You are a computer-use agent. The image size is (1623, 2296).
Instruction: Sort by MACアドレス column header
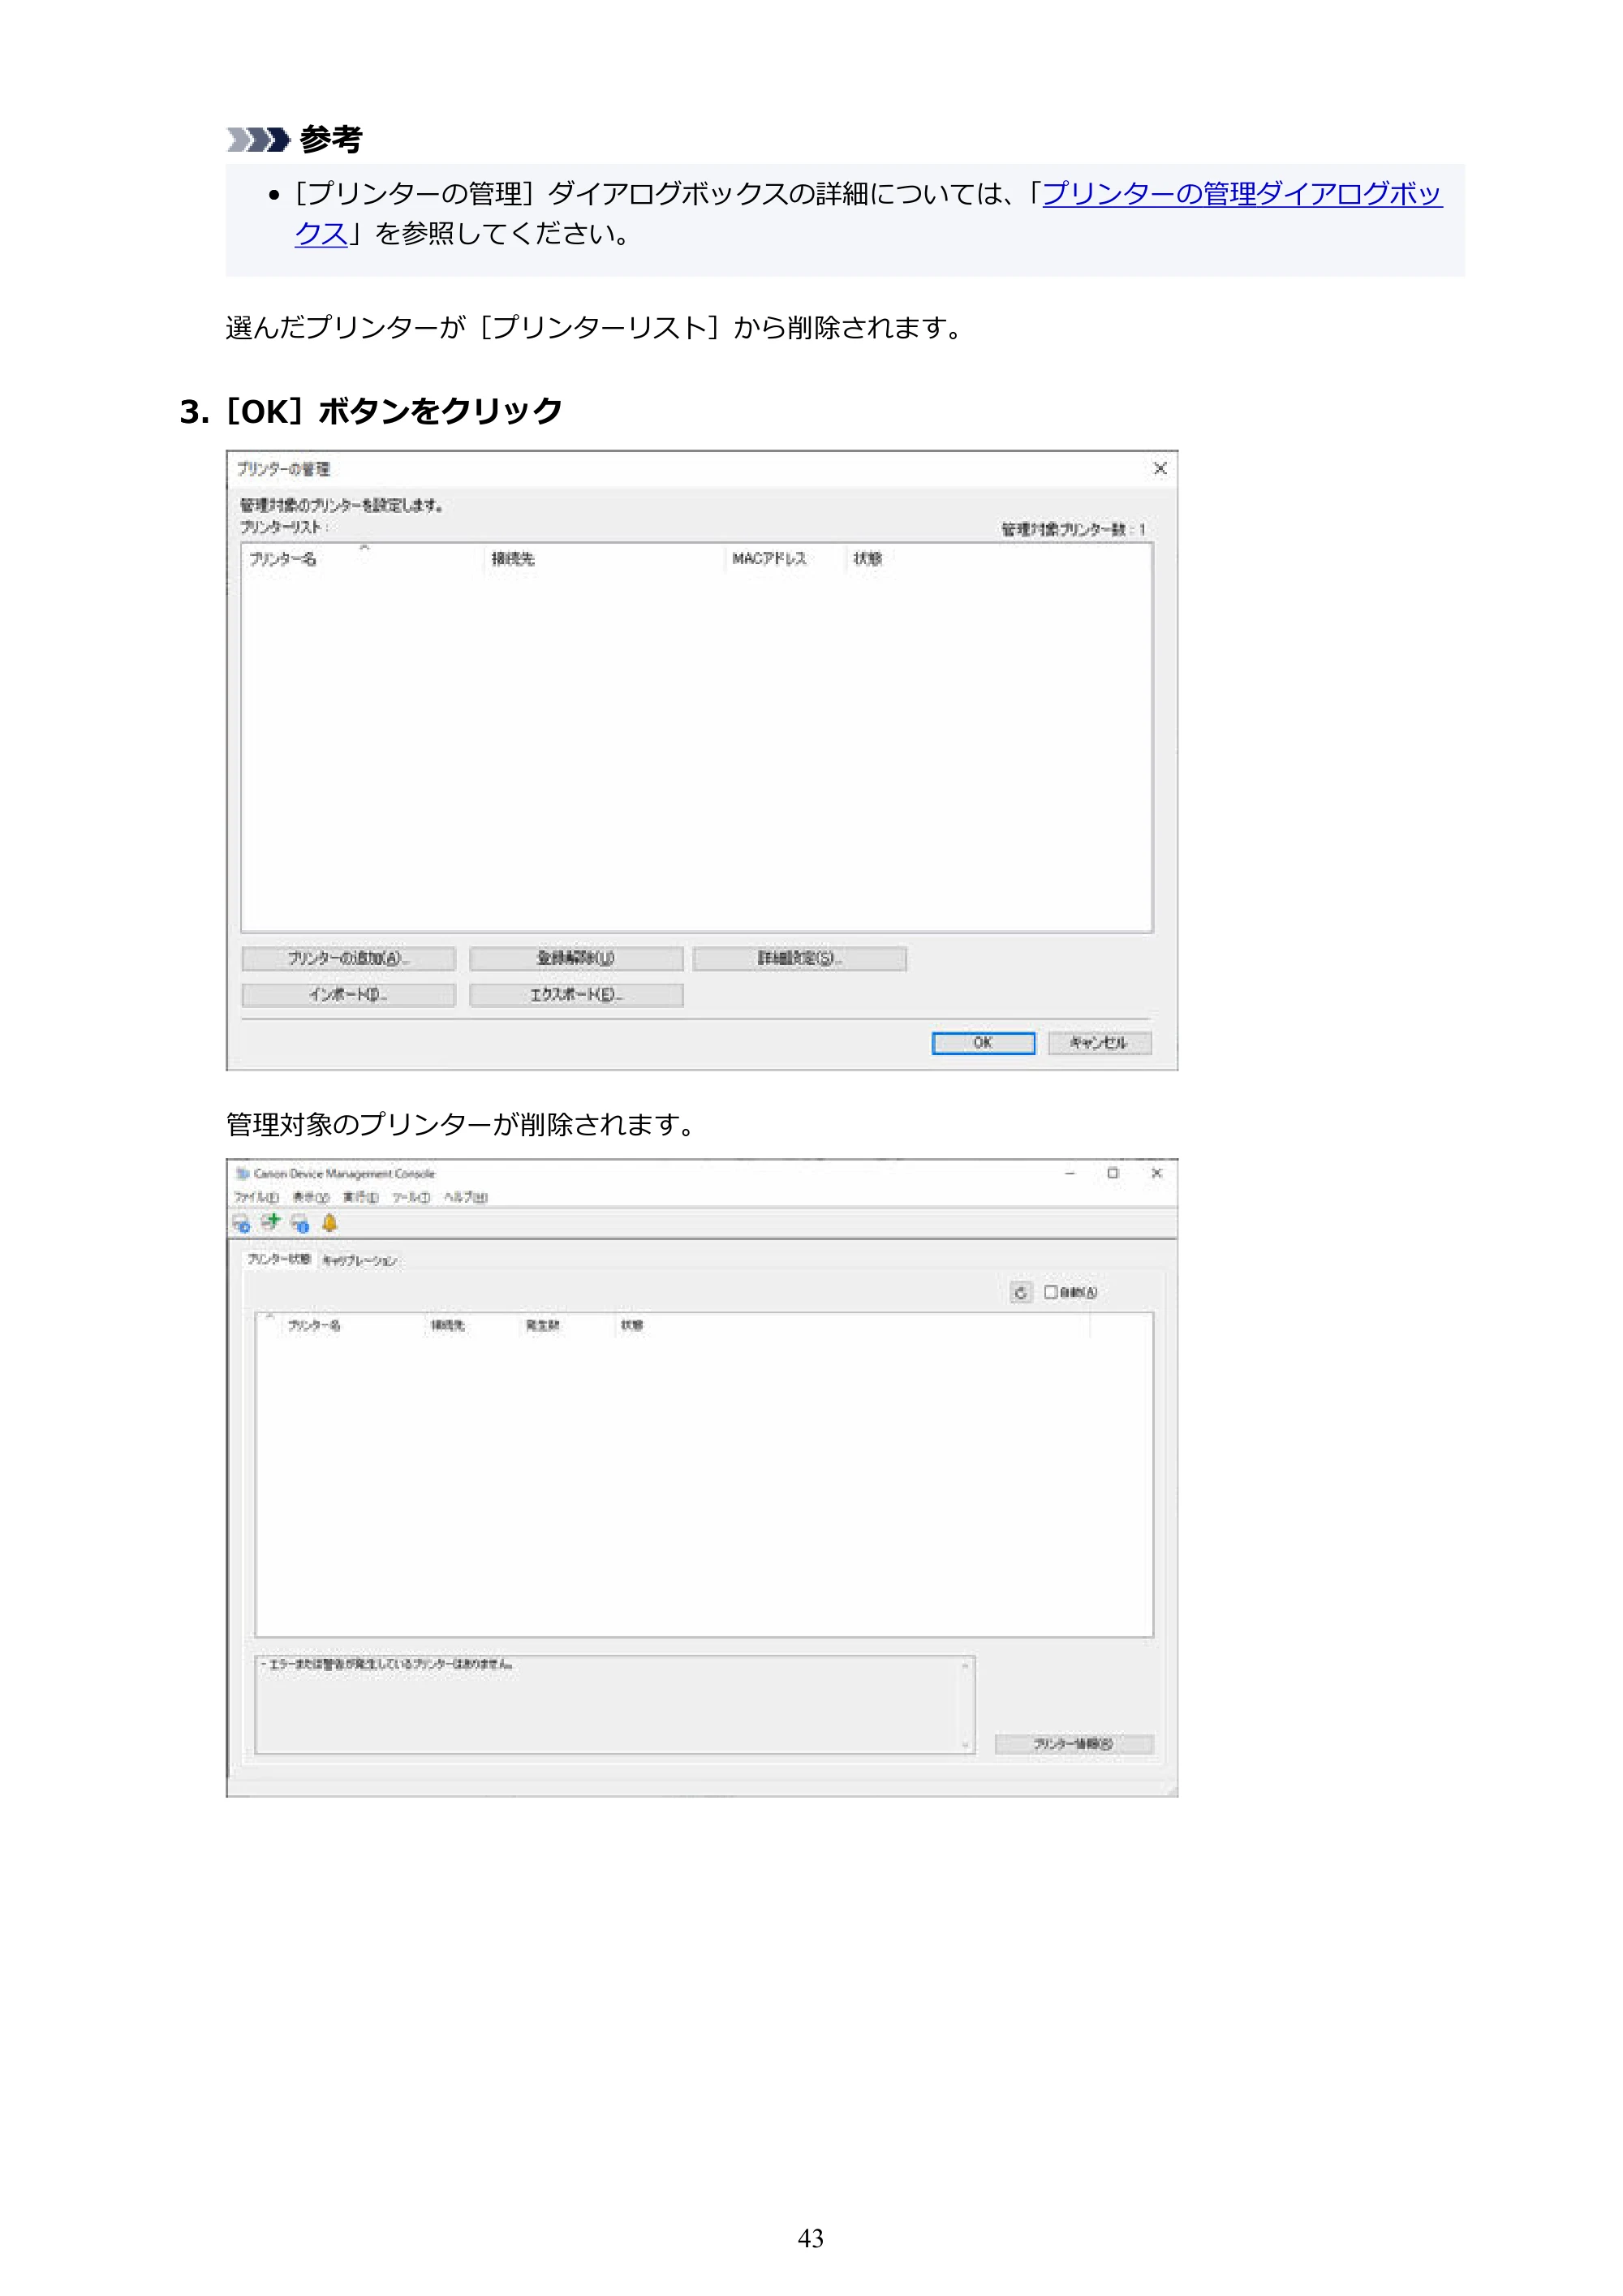click(x=787, y=559)
